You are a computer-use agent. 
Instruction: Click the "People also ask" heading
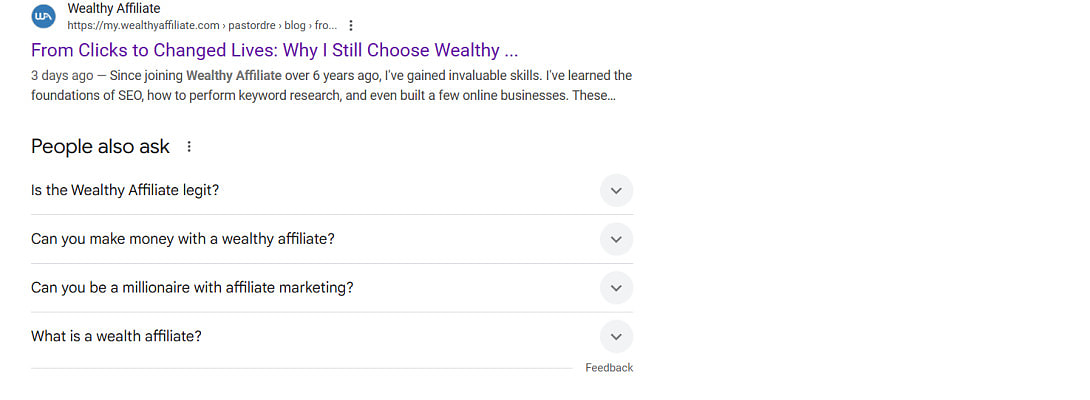tap(100, 146)
